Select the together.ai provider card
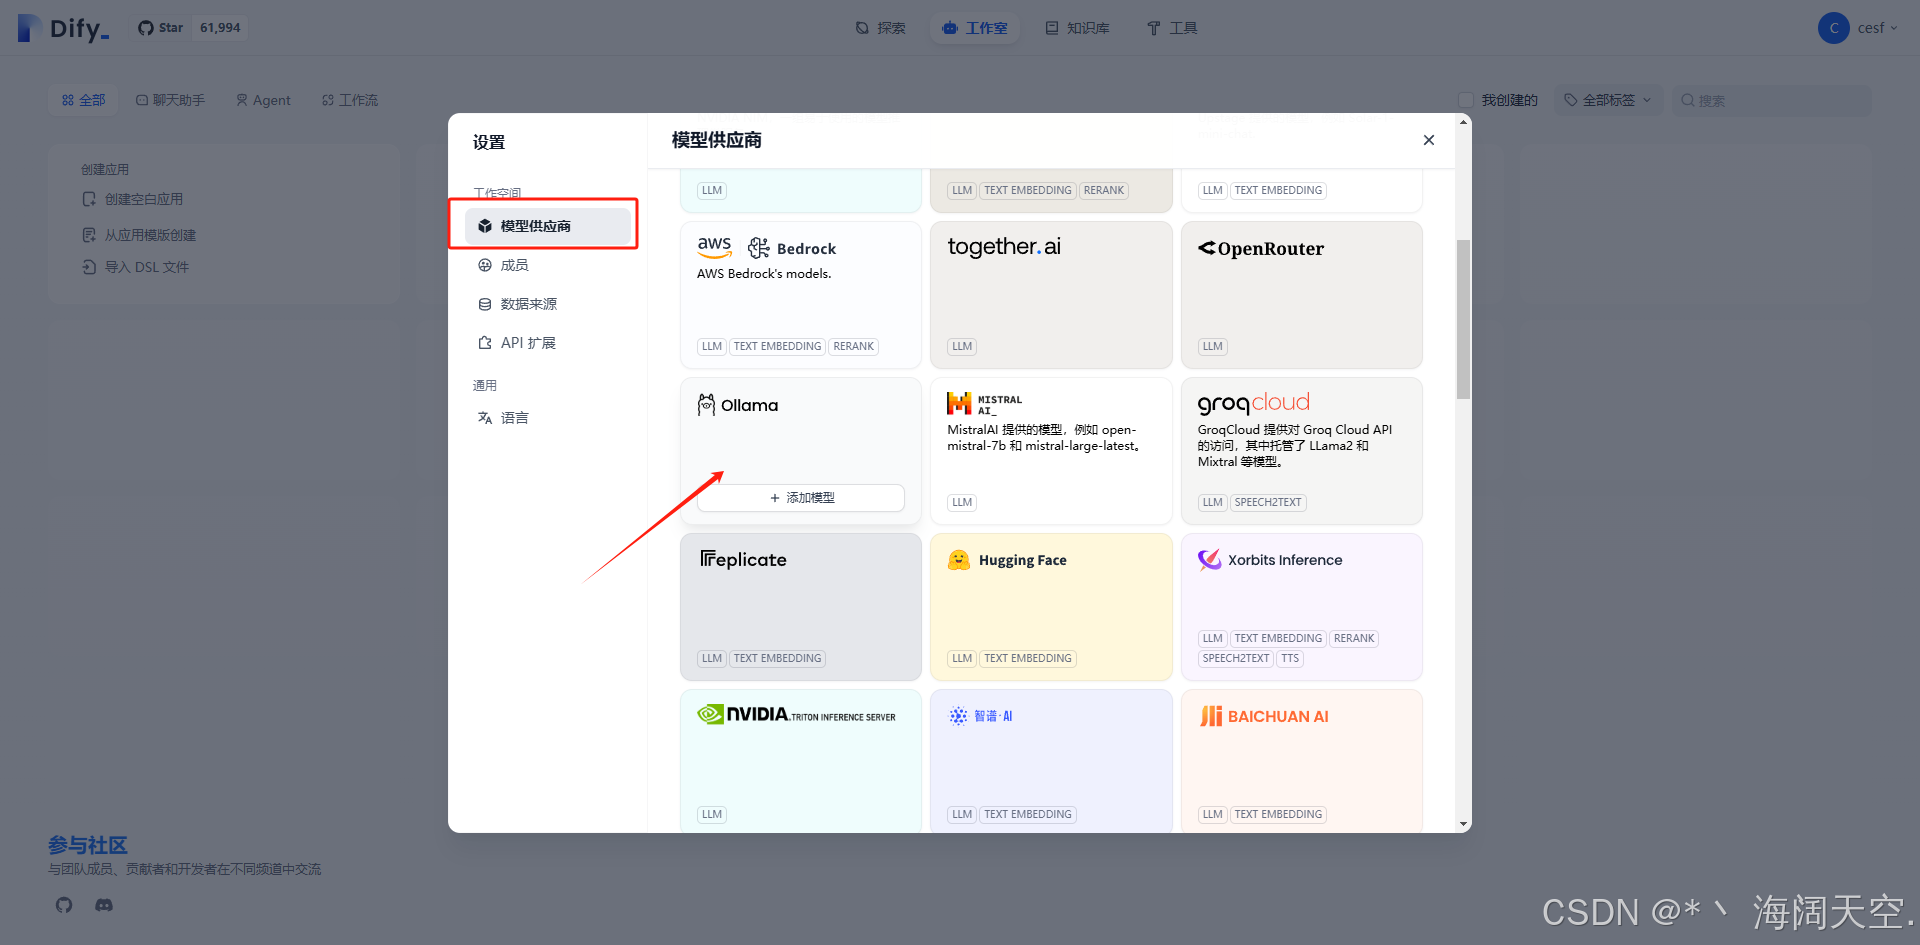 [1051, 295]
